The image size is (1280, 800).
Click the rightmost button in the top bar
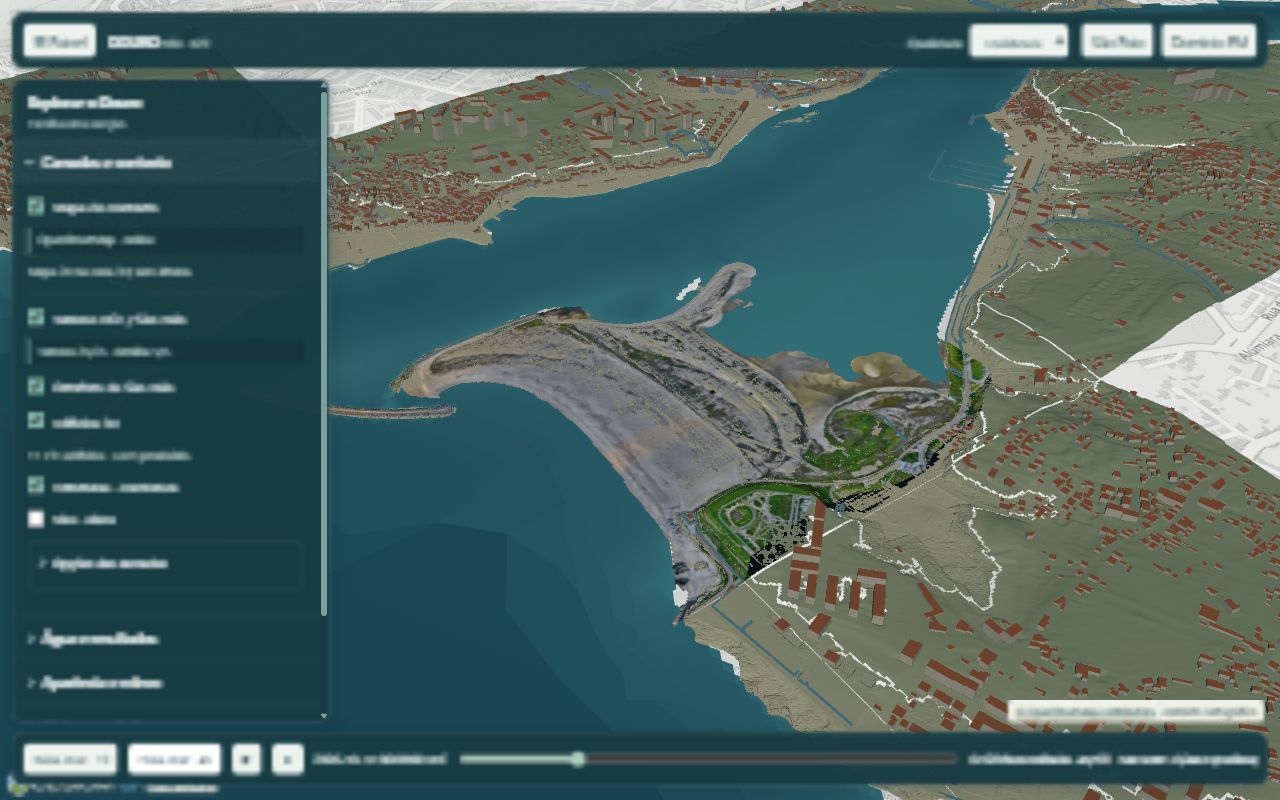tap(1208, 42)
